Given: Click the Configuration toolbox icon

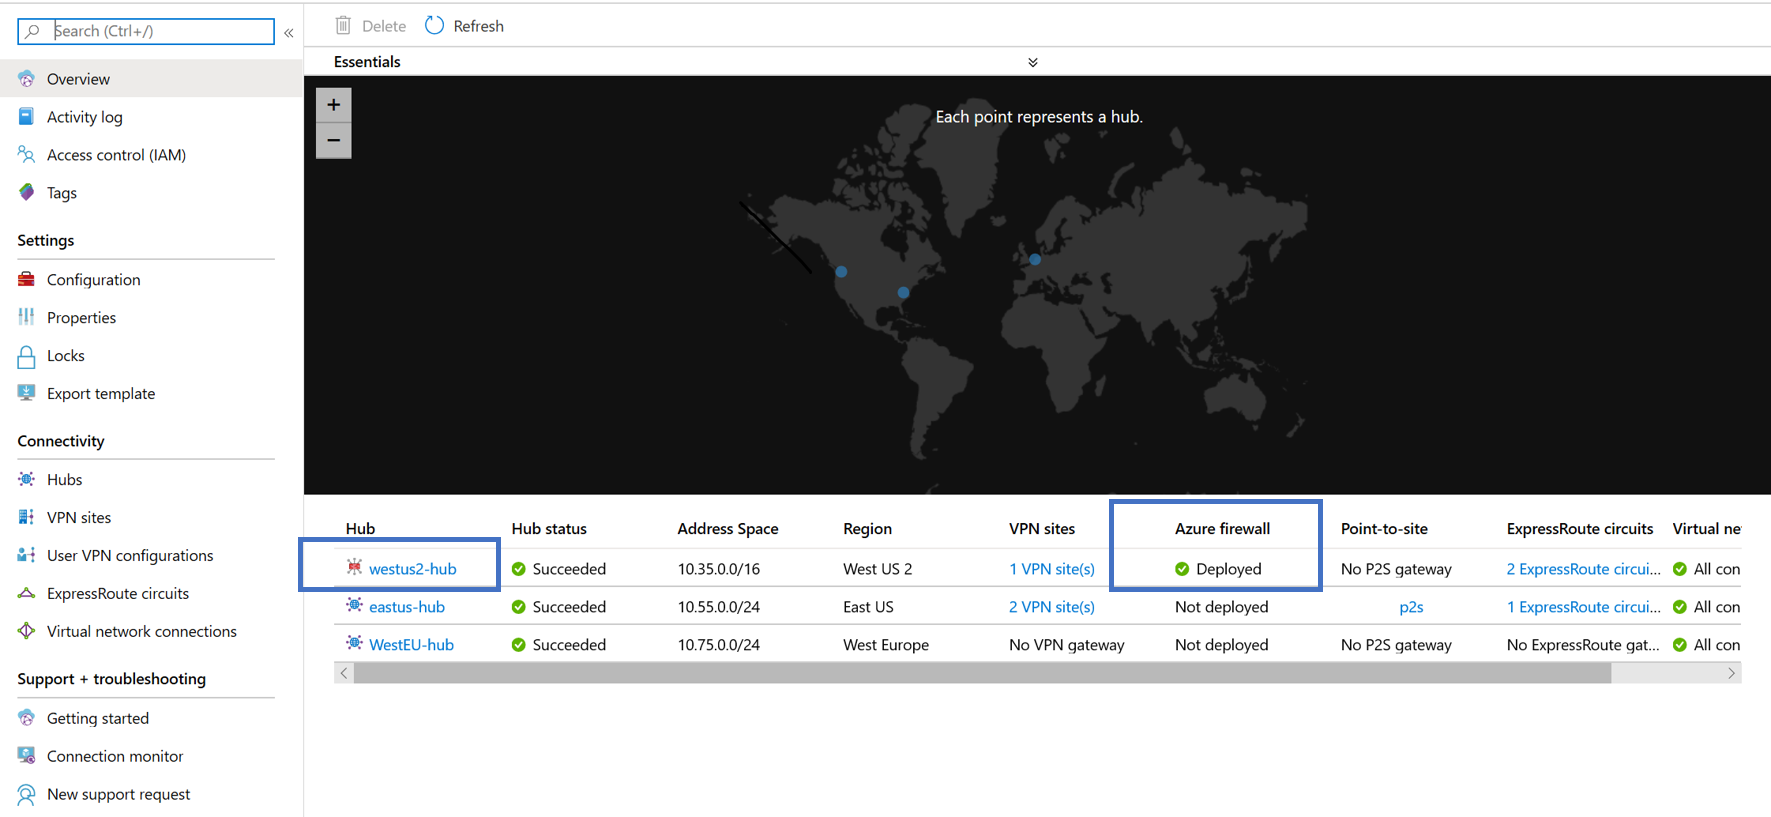Looking at the screenshot, I should point(27,279).
